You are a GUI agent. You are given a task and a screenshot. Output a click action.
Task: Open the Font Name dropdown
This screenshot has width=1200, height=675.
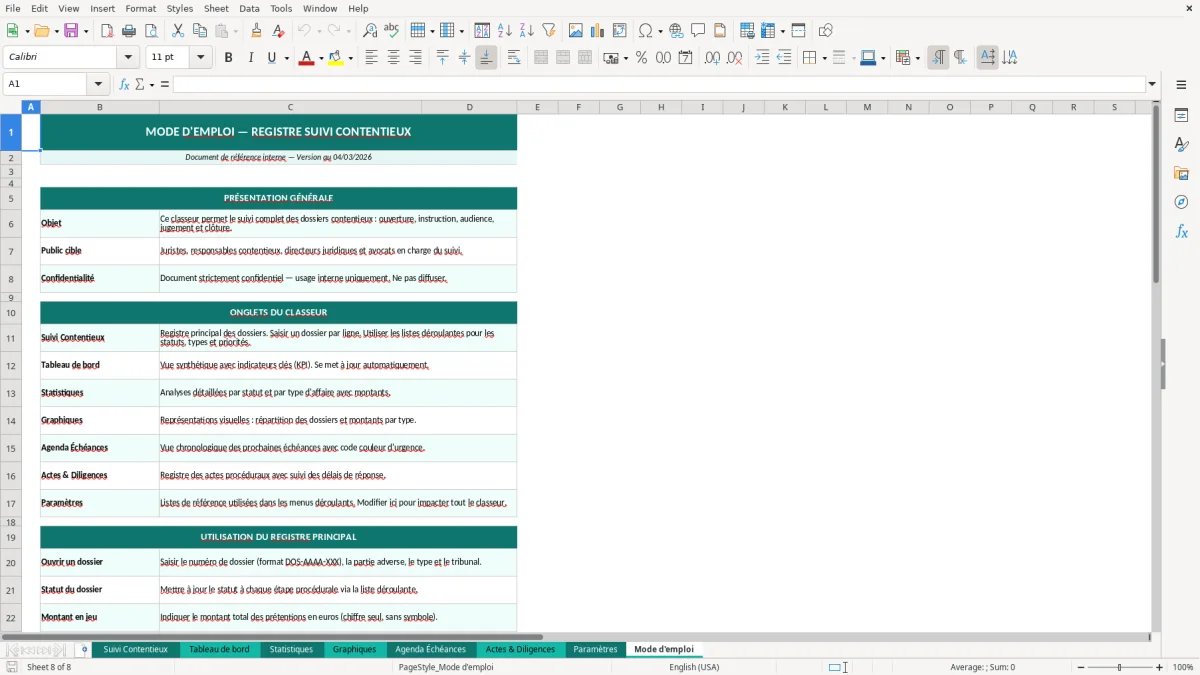coord(128,58)
